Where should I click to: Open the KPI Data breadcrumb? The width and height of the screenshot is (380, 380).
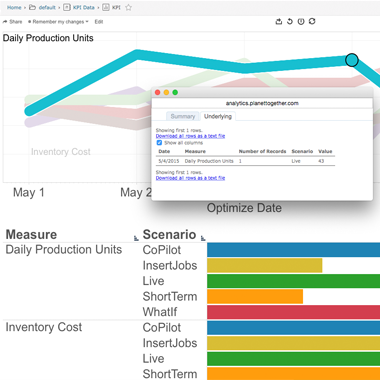(84, 7)
